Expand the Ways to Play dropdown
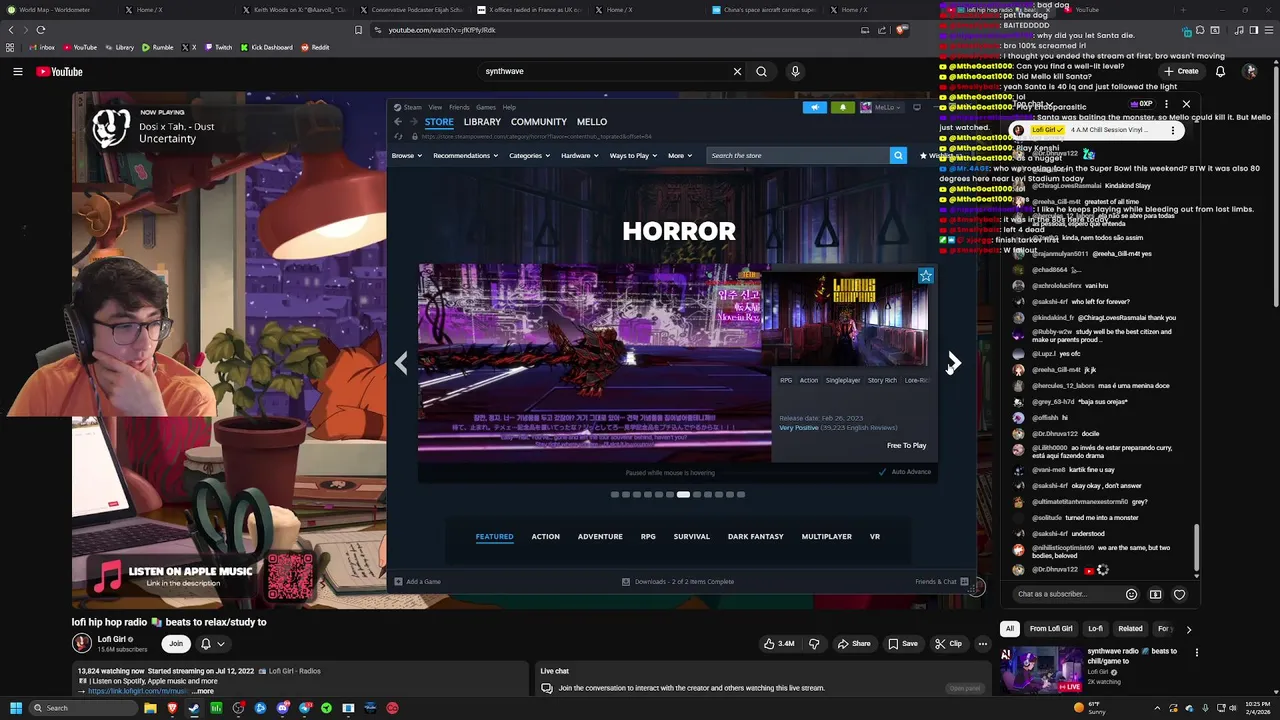The height and width of the screenshot is (720, 1280). 633,155
